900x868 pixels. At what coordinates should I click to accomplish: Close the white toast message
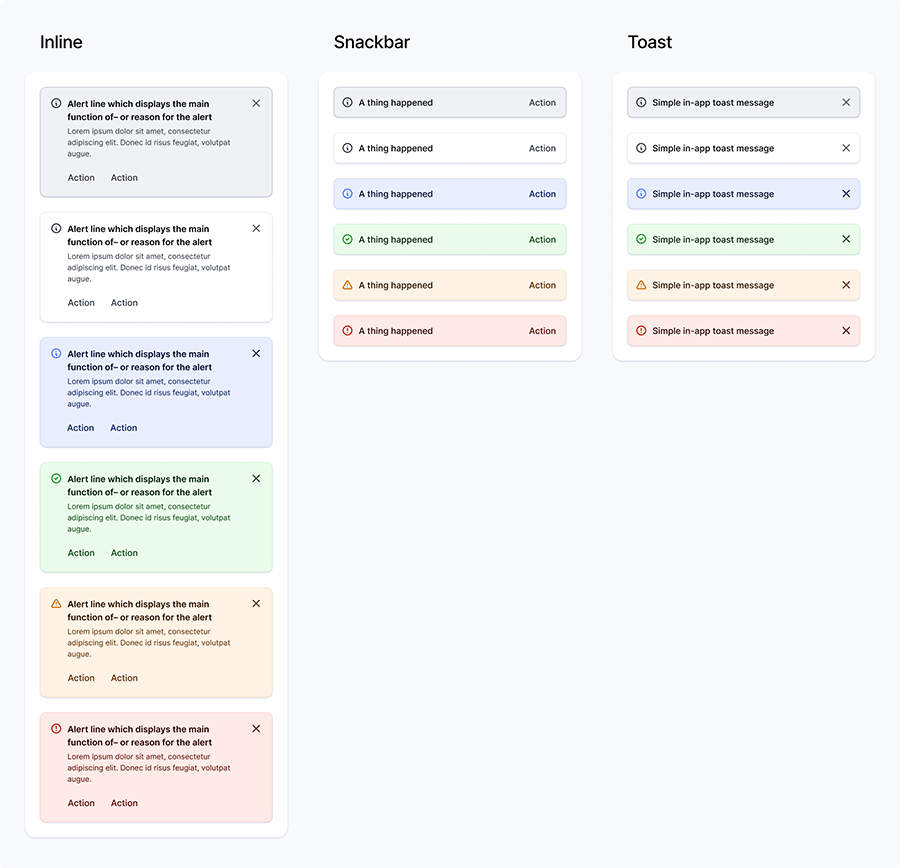[846, 148]
